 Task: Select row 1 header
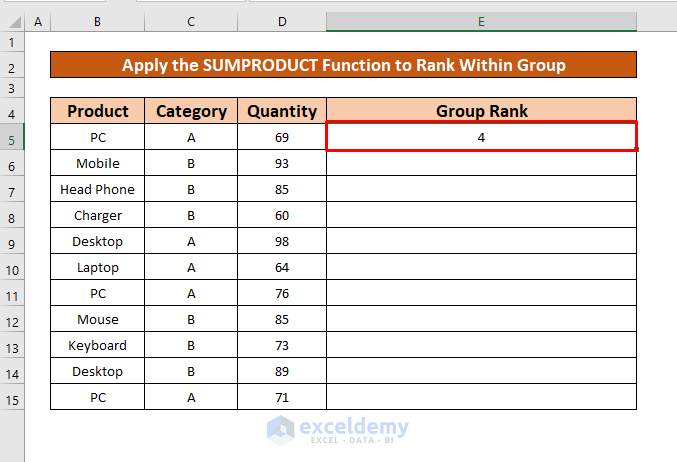pyautogui.click(x=12, y=42)
